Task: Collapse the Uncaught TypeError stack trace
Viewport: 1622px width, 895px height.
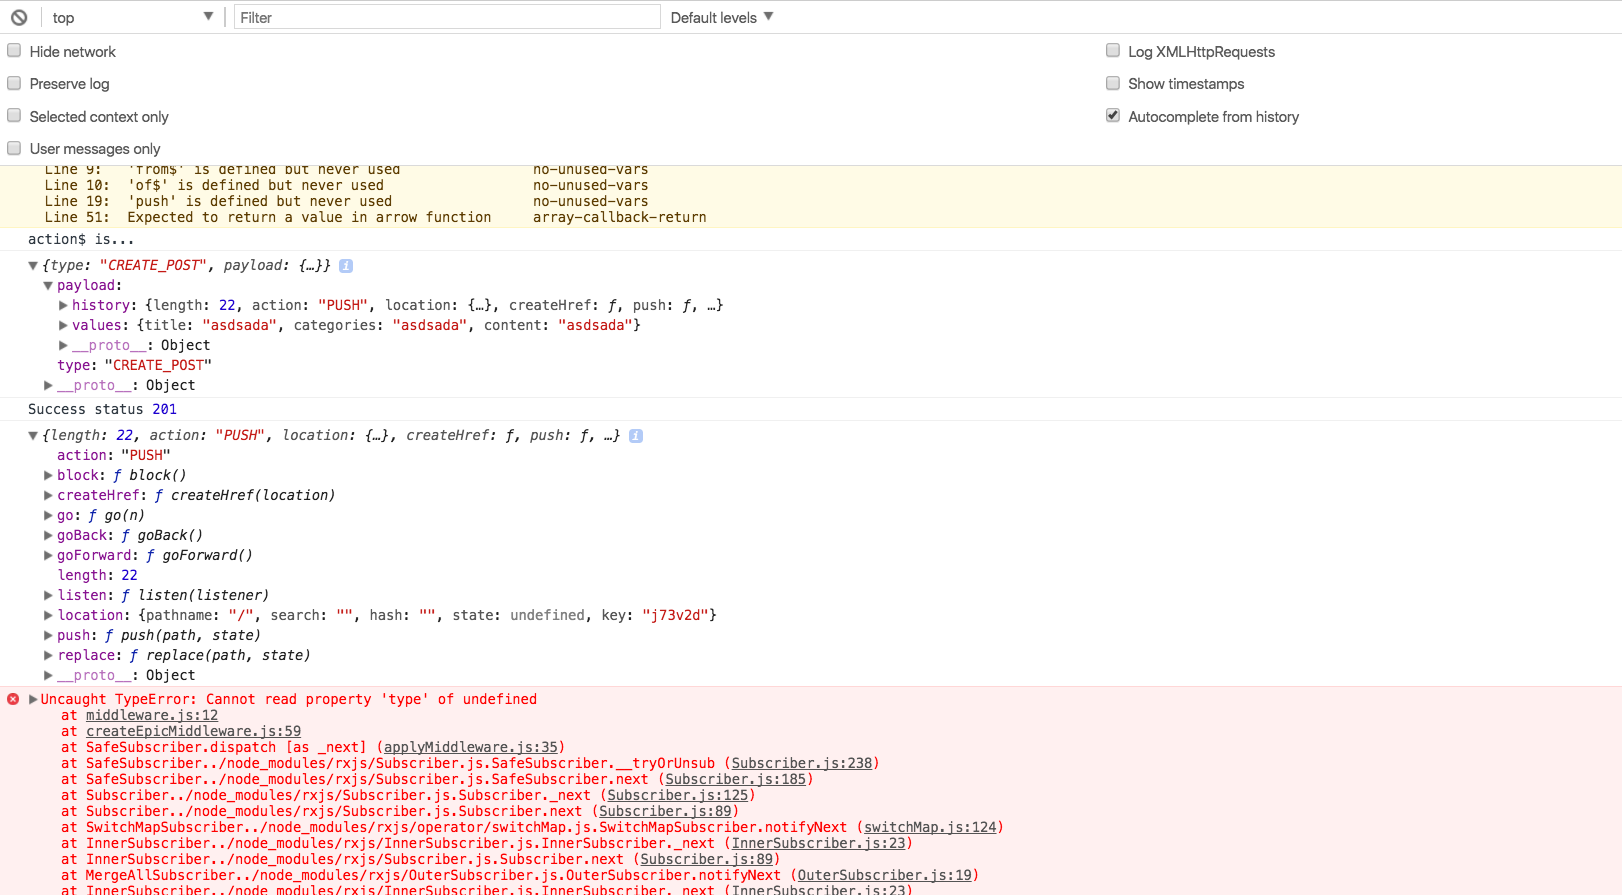Action: pos(33,699)
